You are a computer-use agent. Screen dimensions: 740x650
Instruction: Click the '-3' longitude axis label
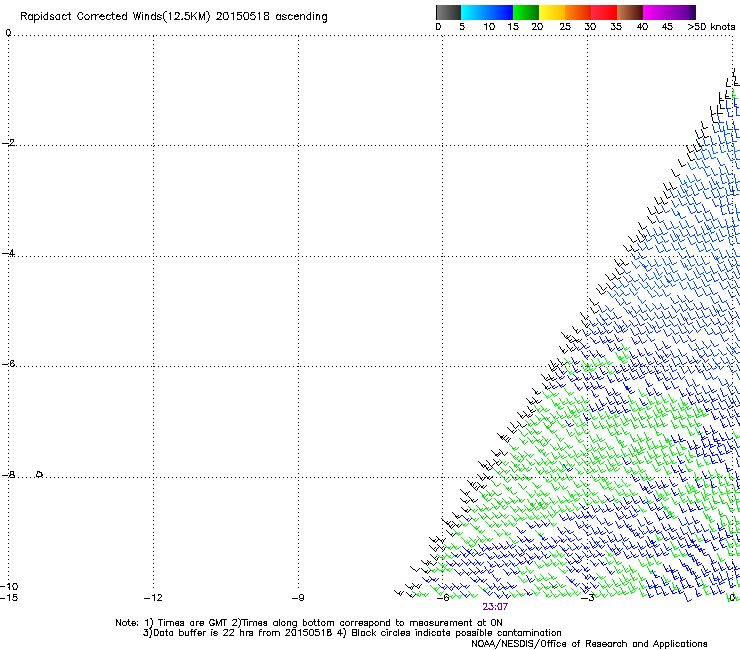point(588,598)
